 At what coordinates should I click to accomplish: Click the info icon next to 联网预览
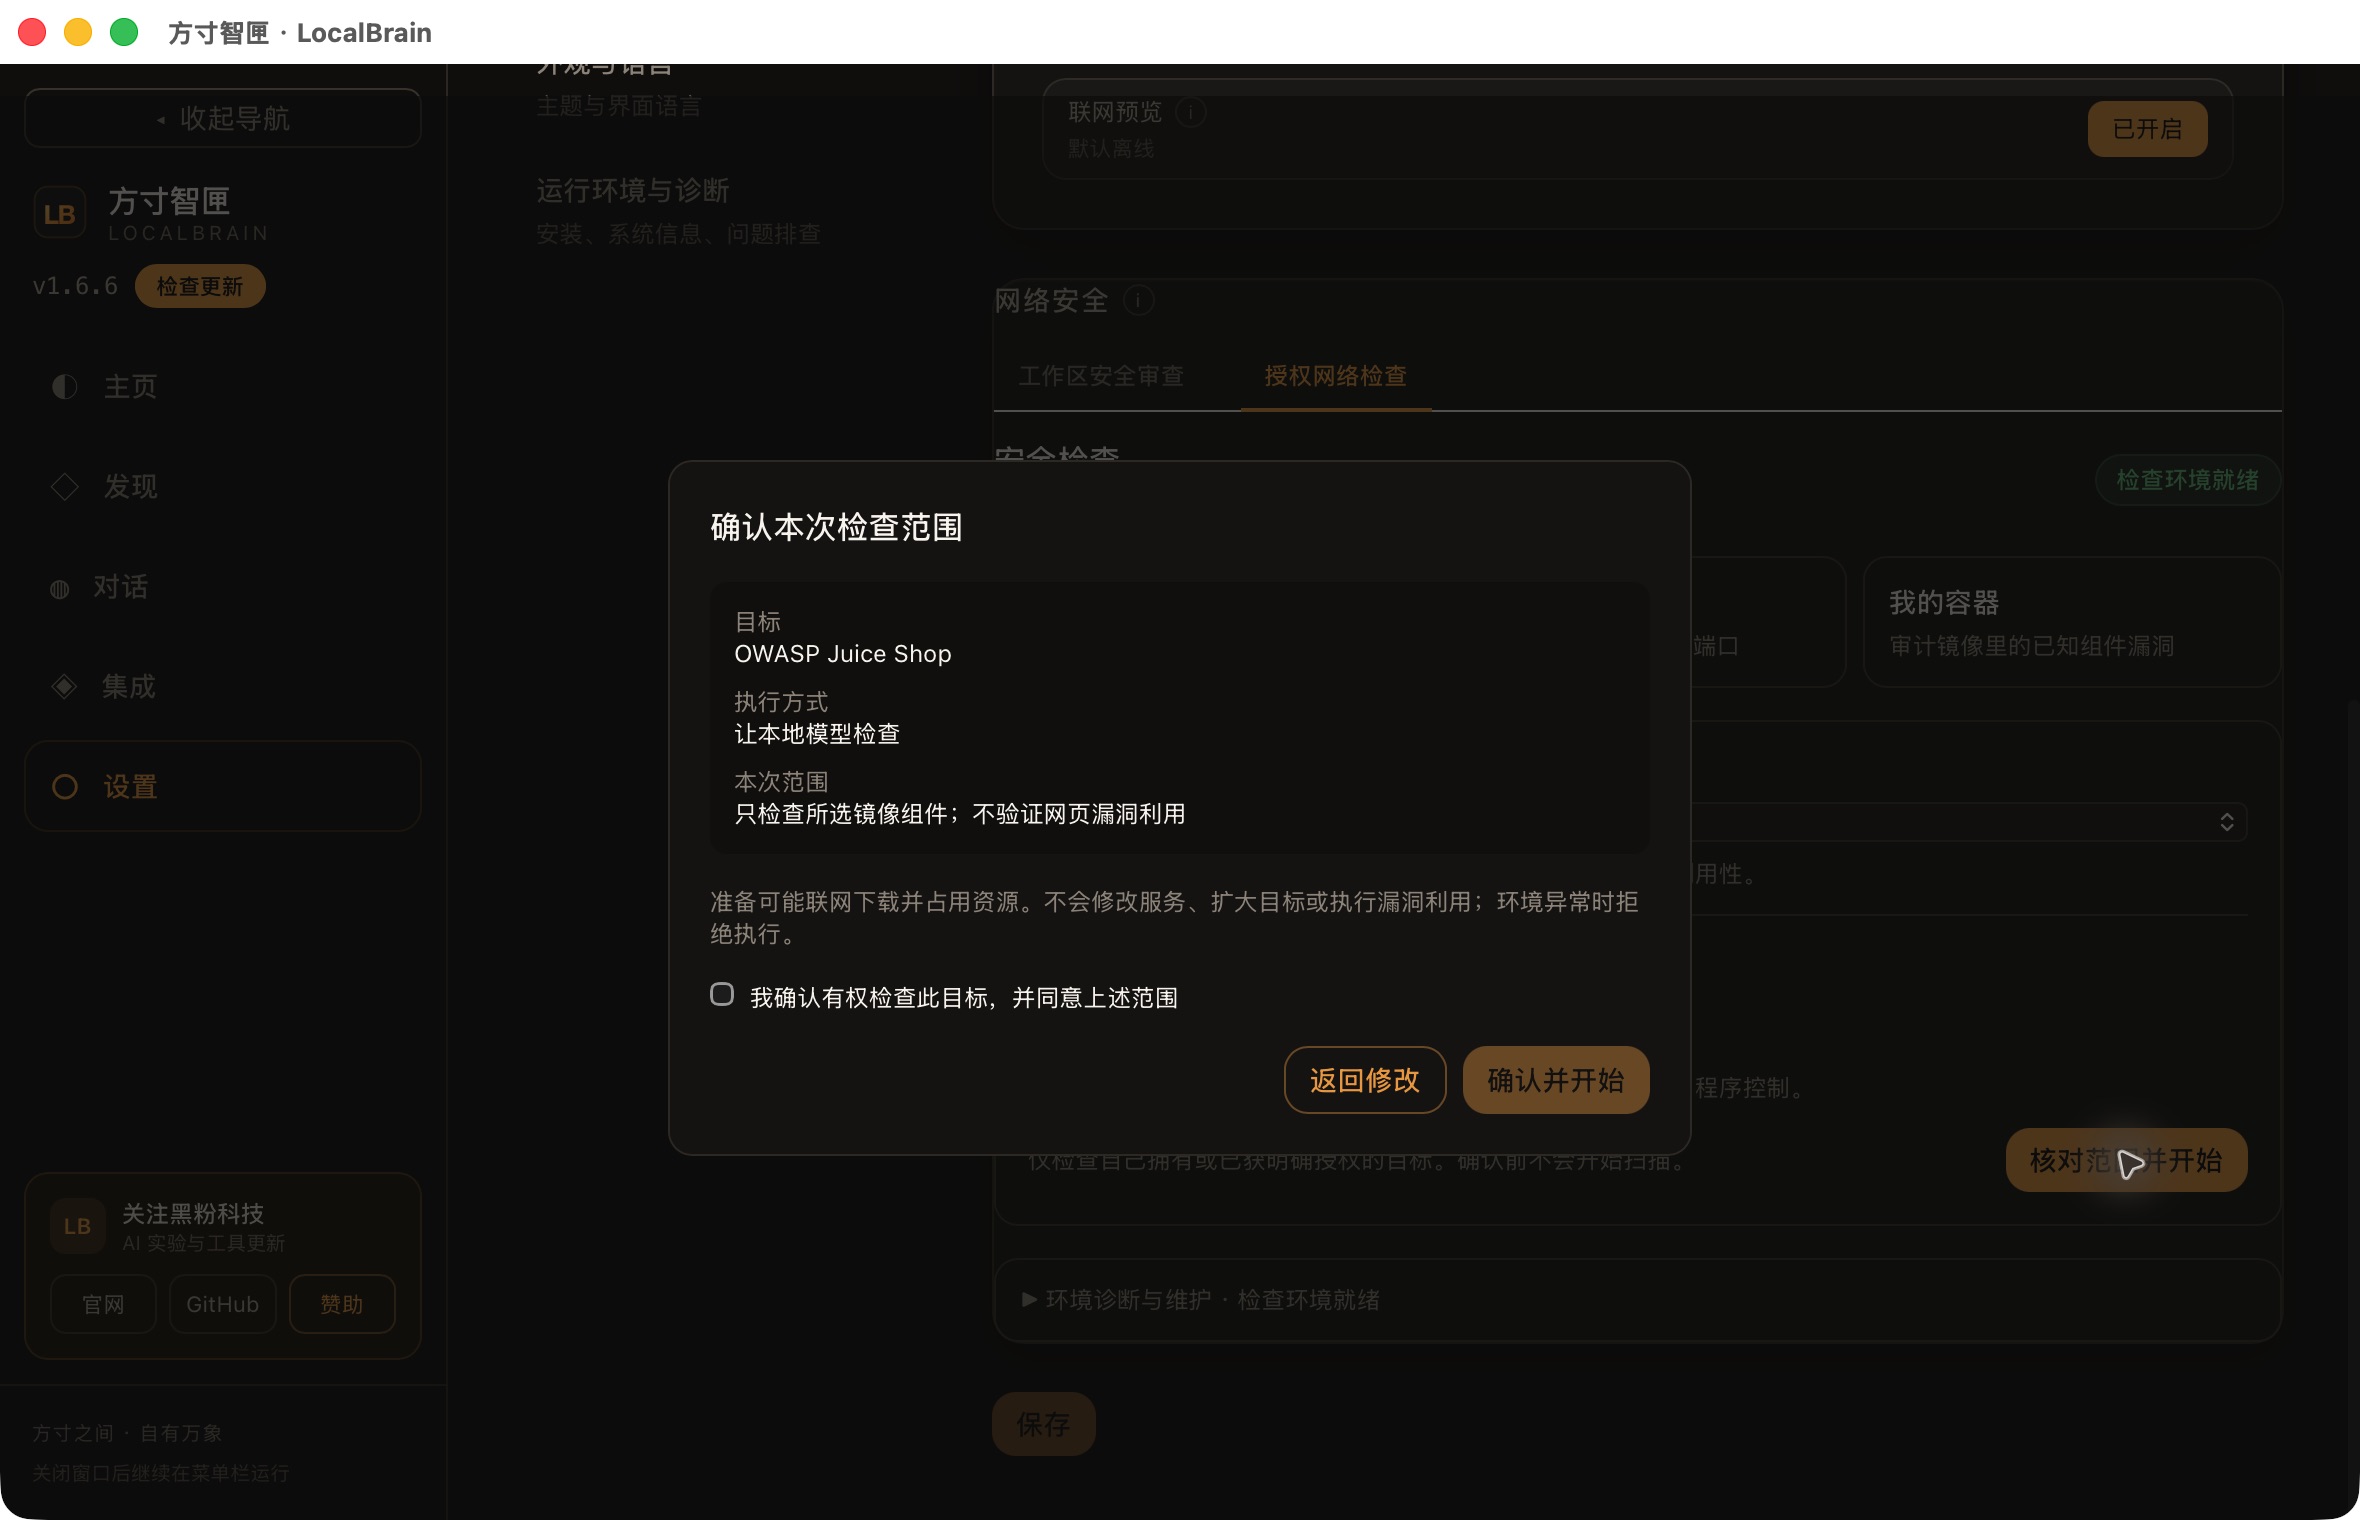click(1190, 111)
